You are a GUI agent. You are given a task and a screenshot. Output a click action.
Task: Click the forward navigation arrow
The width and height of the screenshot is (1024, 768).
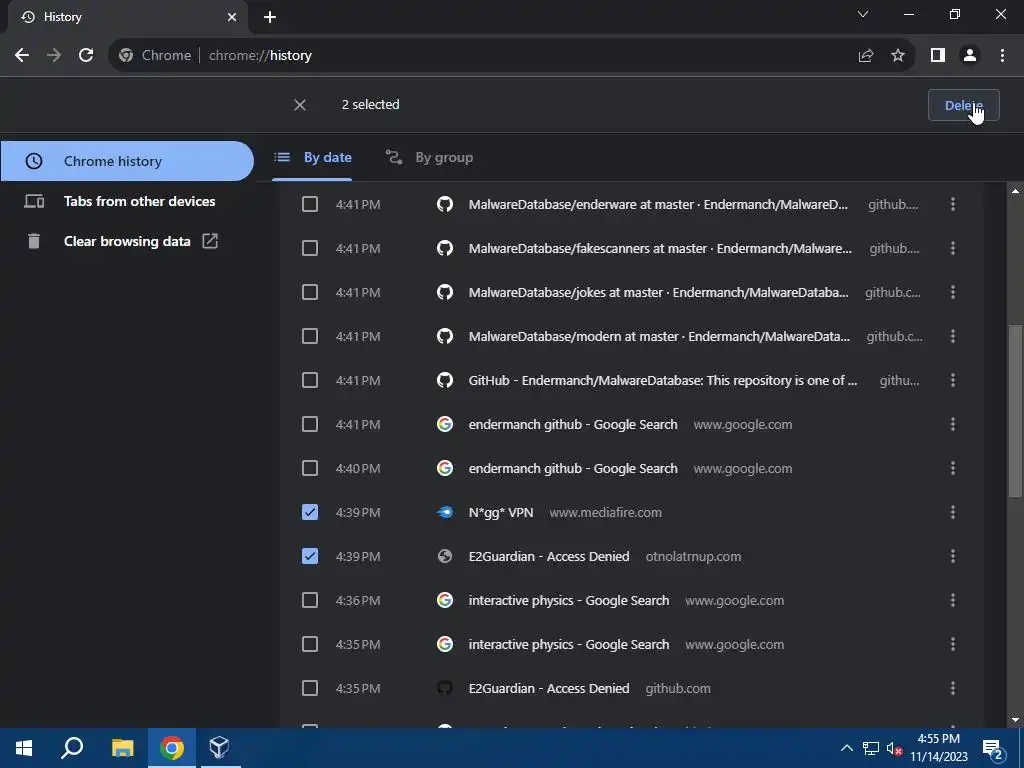coord(54,56)
